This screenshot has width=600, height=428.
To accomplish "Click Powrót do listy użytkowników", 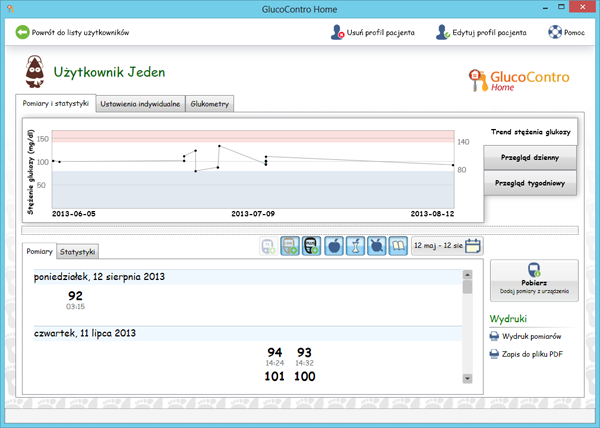I will click(x=80, y=33).
